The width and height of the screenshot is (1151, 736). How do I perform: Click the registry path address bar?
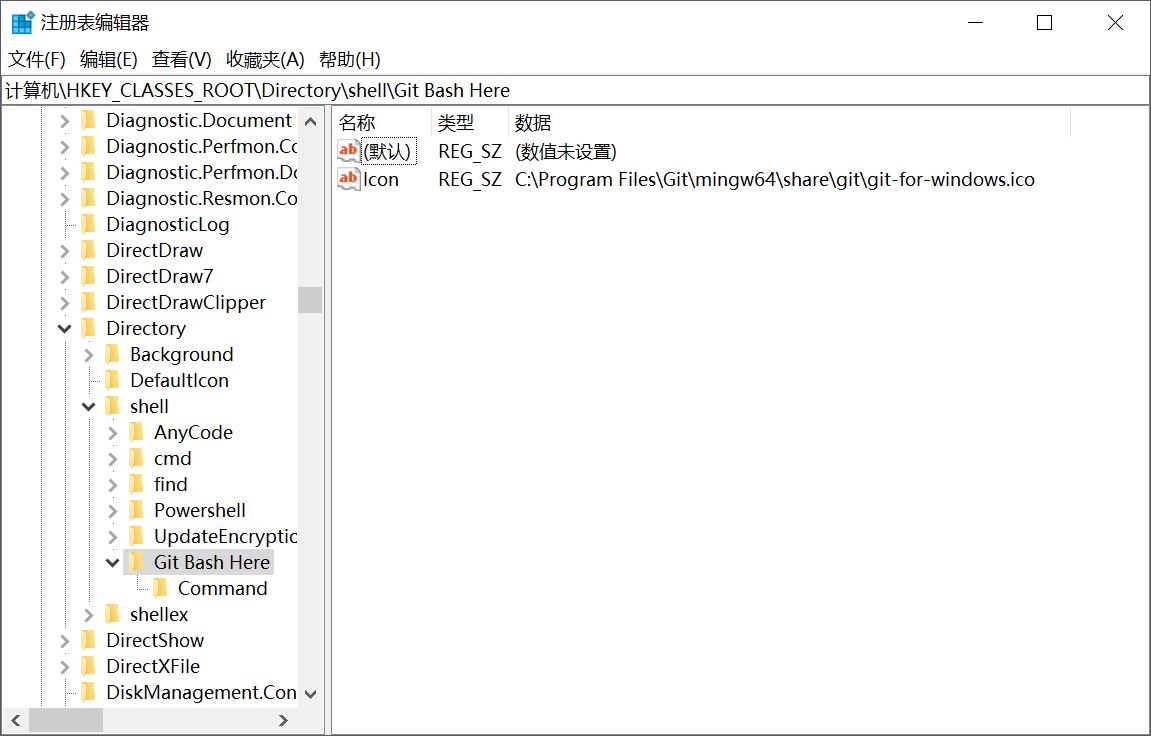pos(576,90)
